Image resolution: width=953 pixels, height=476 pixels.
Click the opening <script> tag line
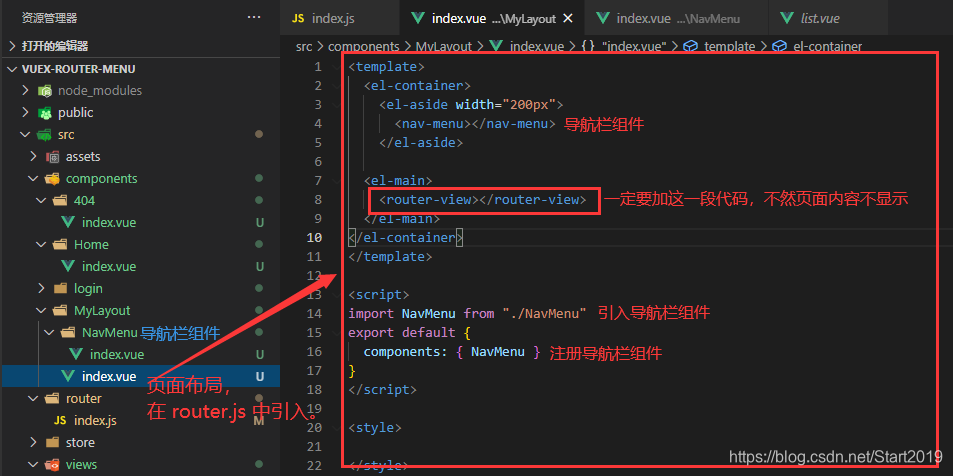coord(379,295)
